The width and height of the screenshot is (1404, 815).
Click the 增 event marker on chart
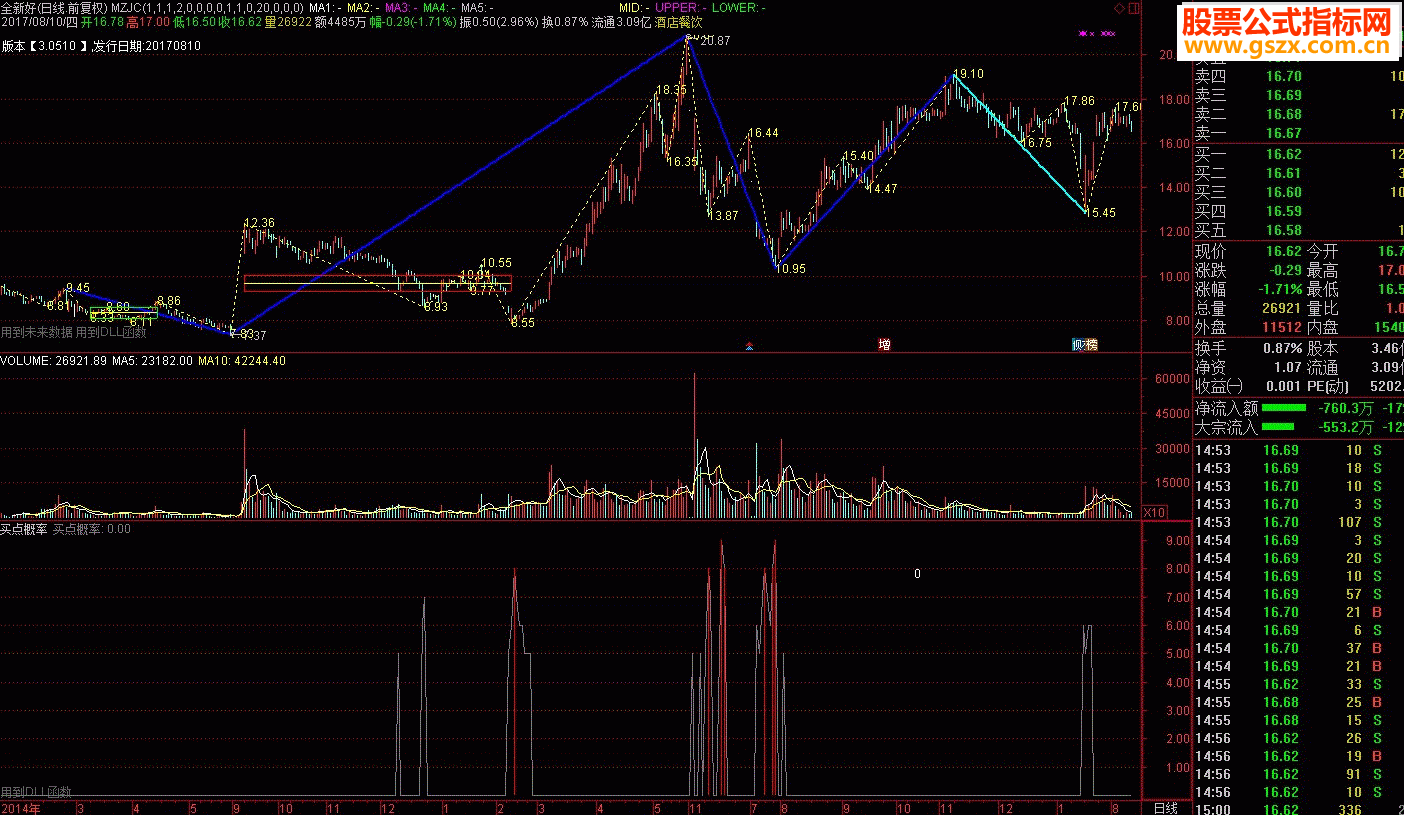pyautogui.click(x=884, y=345)
